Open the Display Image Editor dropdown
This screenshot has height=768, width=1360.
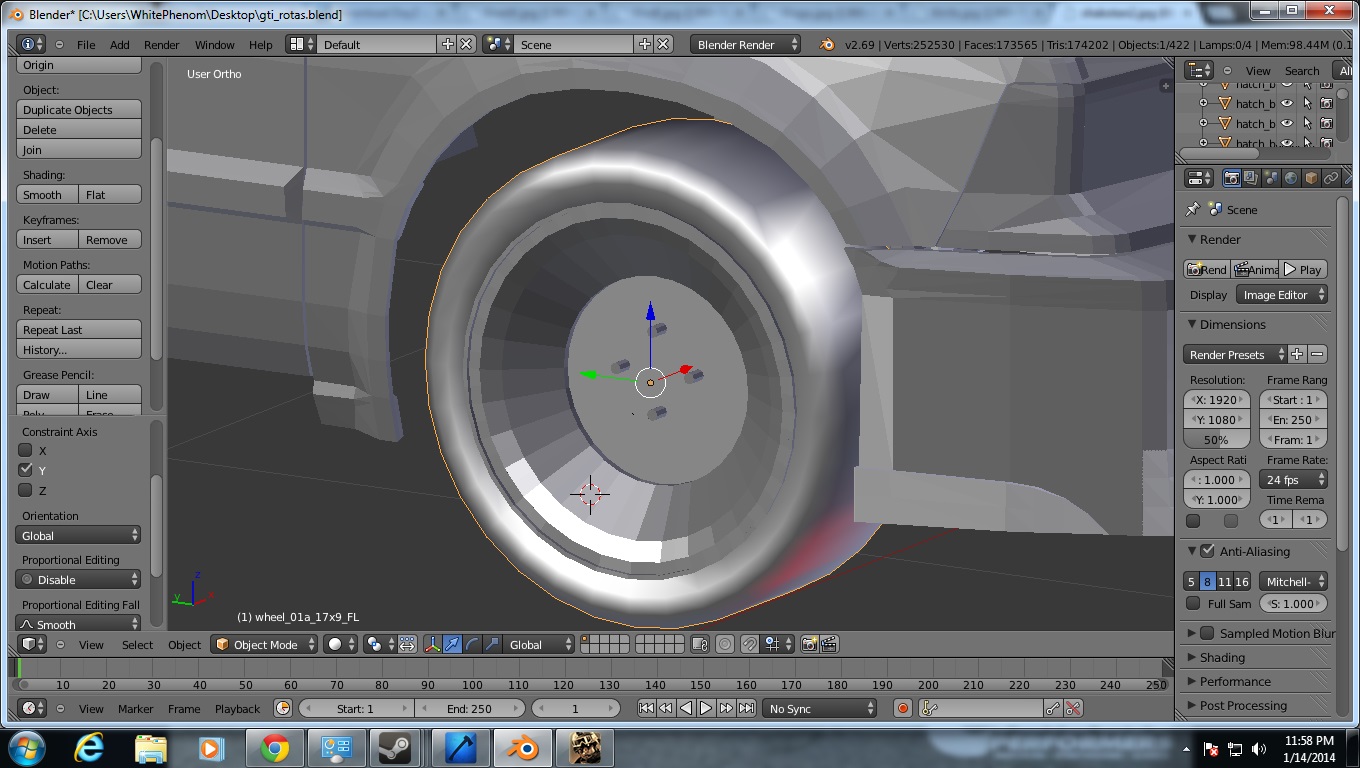click(1282, 295)
